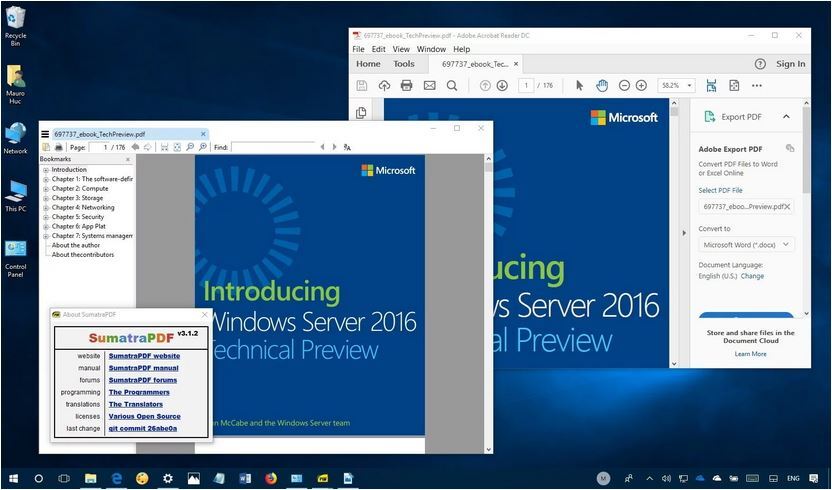Click Sign In in Acrobat Reader
This screenshot has width=832, height=490.
point(790,64)
